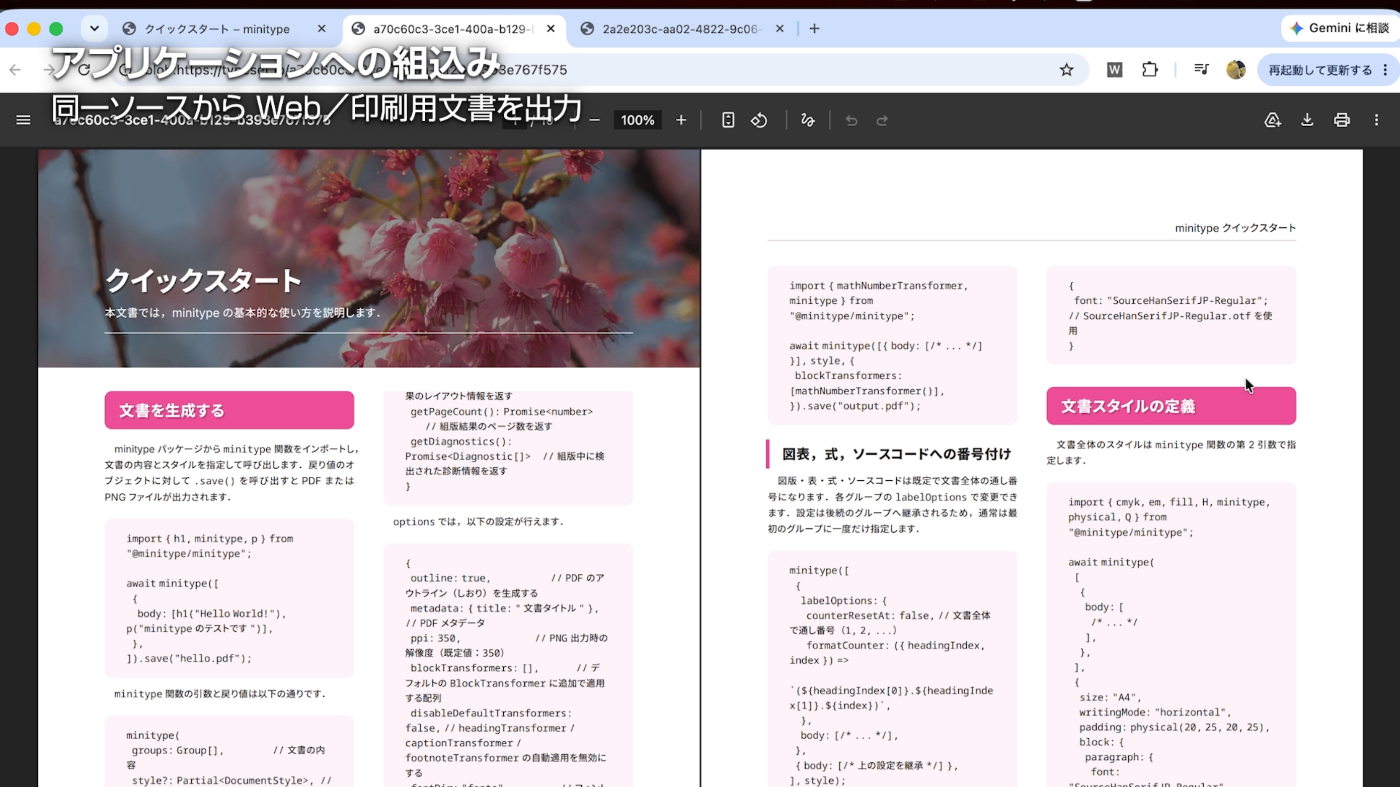Save the PDF to Google Drive
Image resolution: width=1400 pixels, height=787 pixels.
1273,120
